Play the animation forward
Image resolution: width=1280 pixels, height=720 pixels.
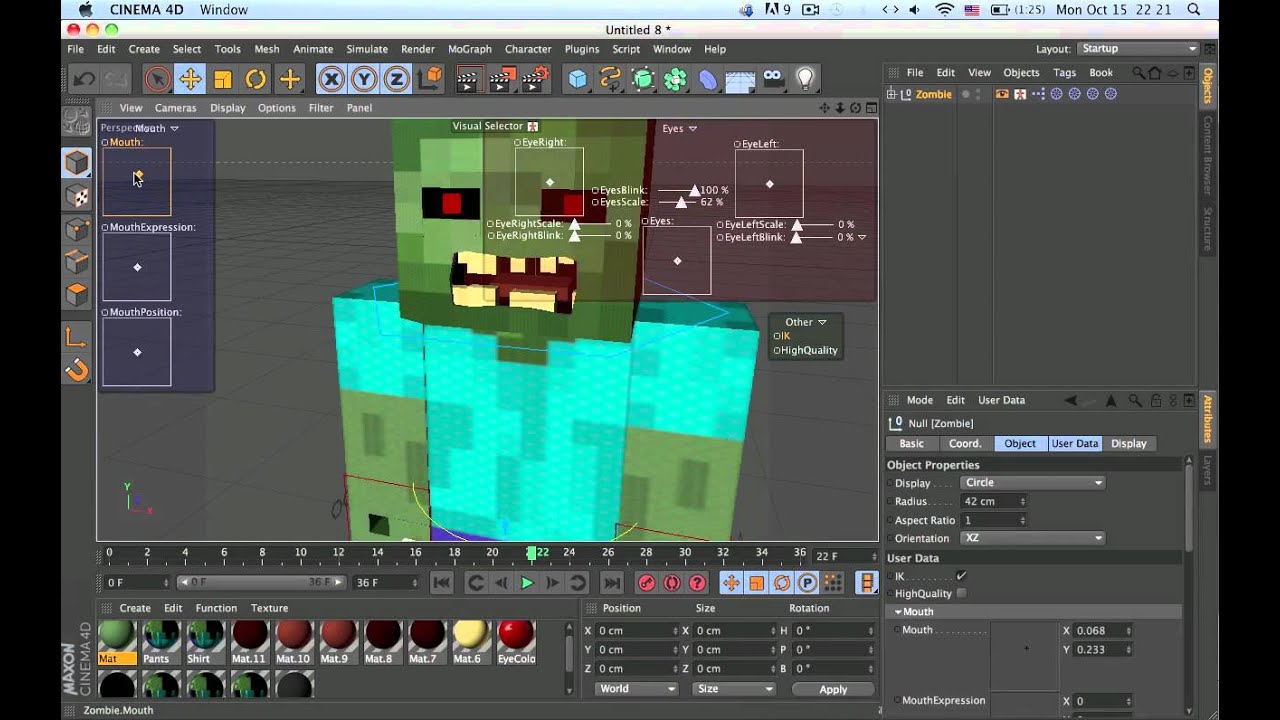click(x=527, y=583)
